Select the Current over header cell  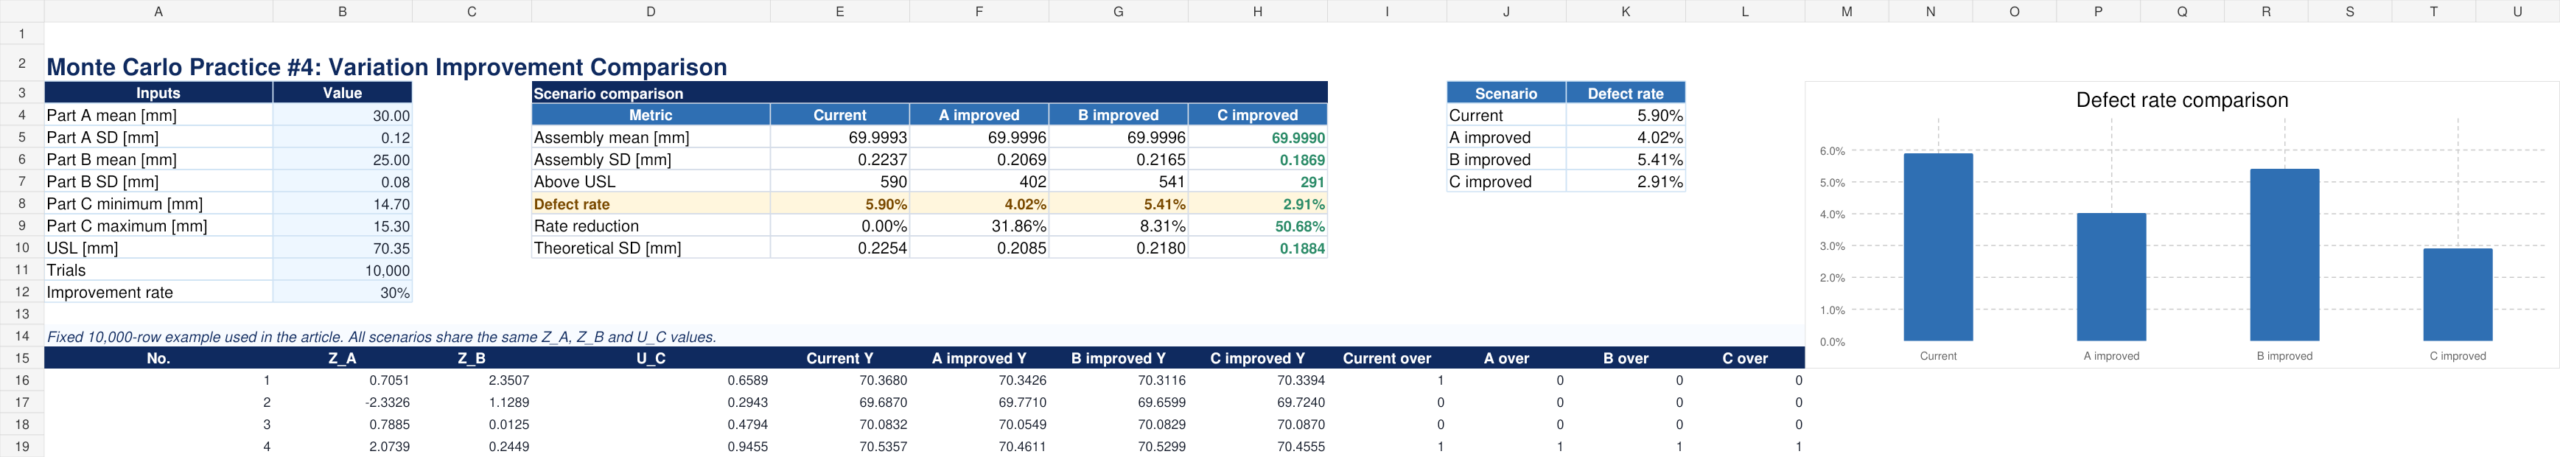[1386, 358]
